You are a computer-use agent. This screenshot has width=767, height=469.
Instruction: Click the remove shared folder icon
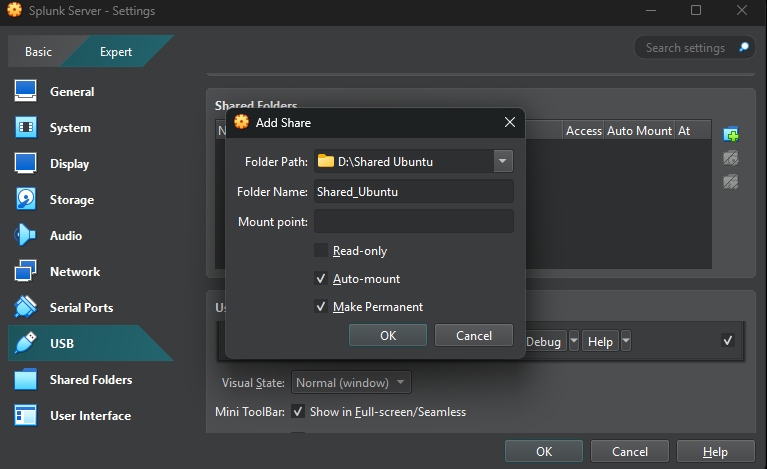731,182
